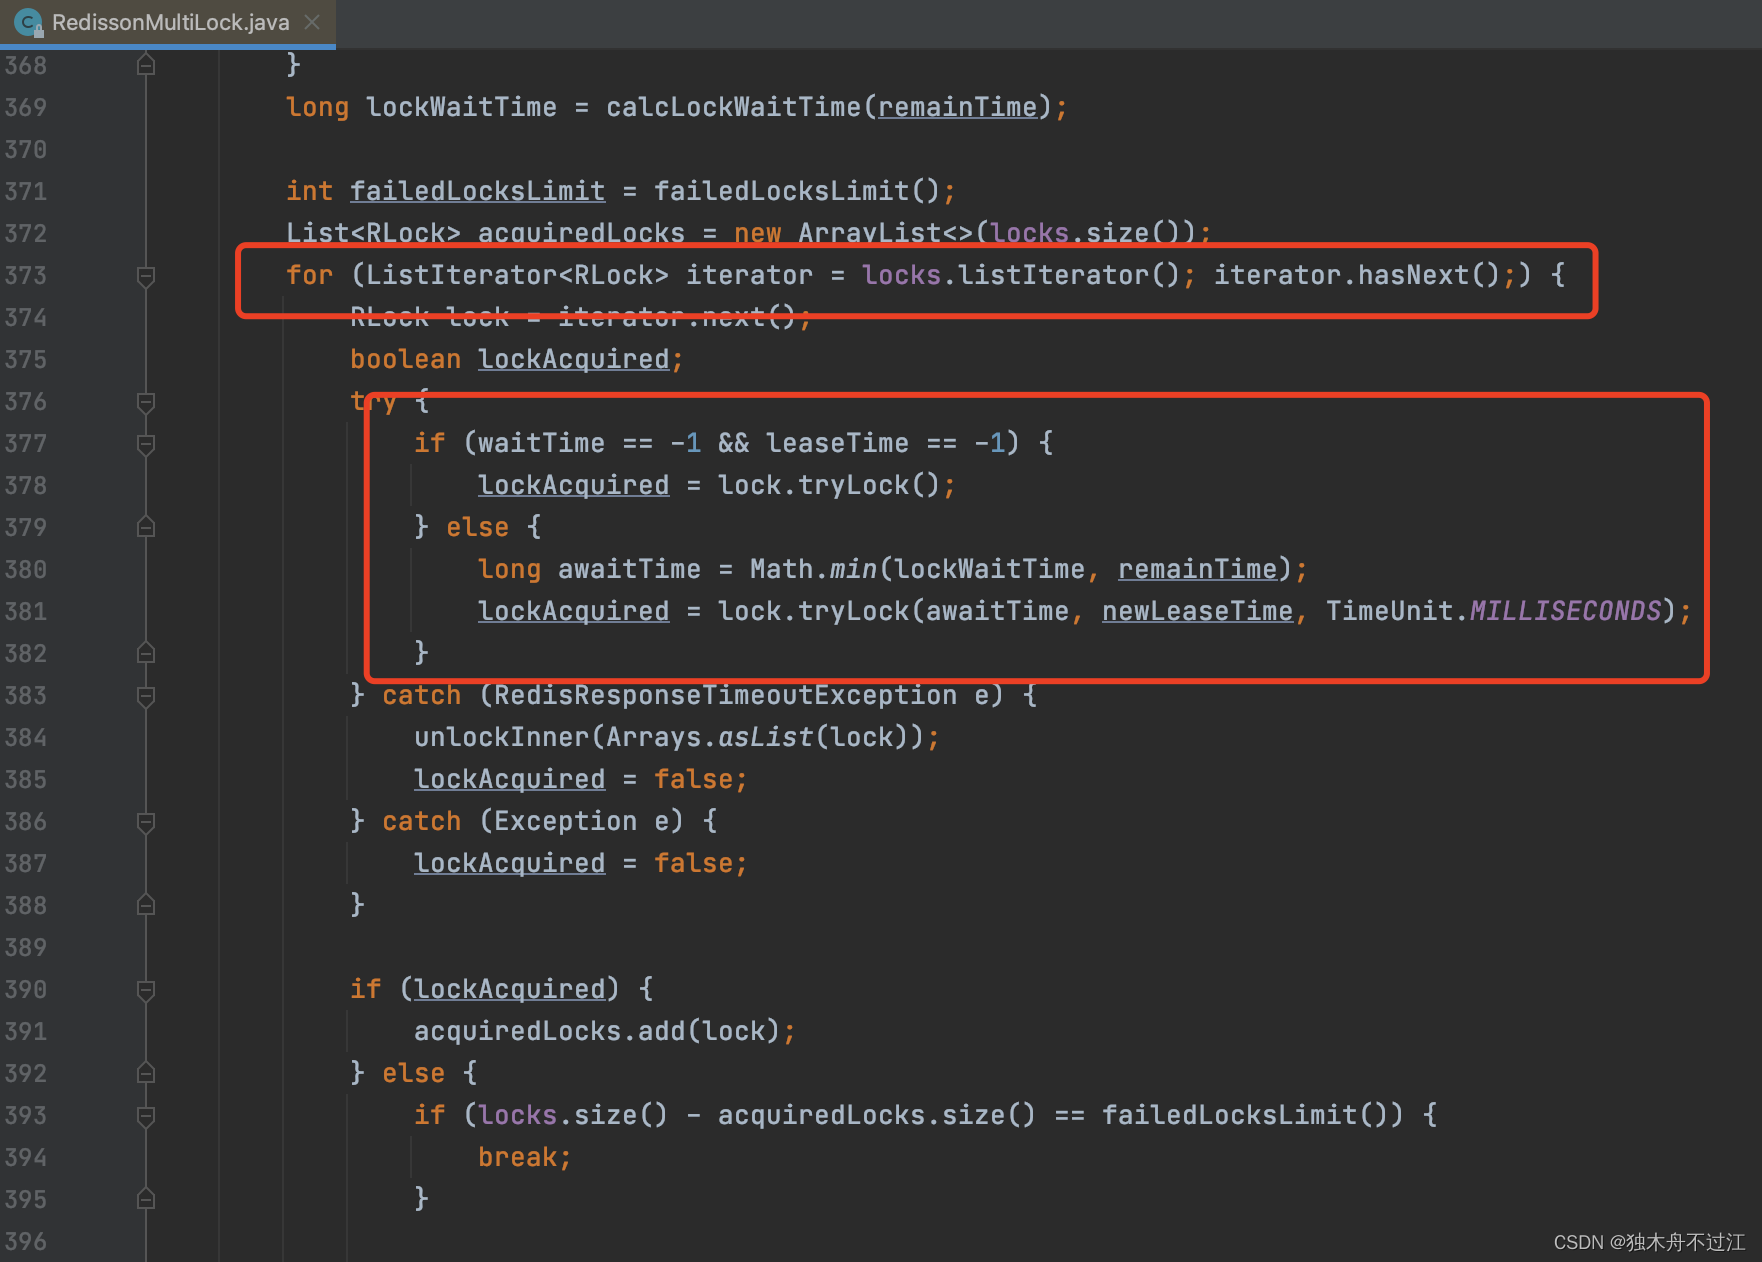Viewport: 1762px width, 1262px height.
Task: Click failedLocksLimit variable declaration on line 371
Action: click(477, 191)
